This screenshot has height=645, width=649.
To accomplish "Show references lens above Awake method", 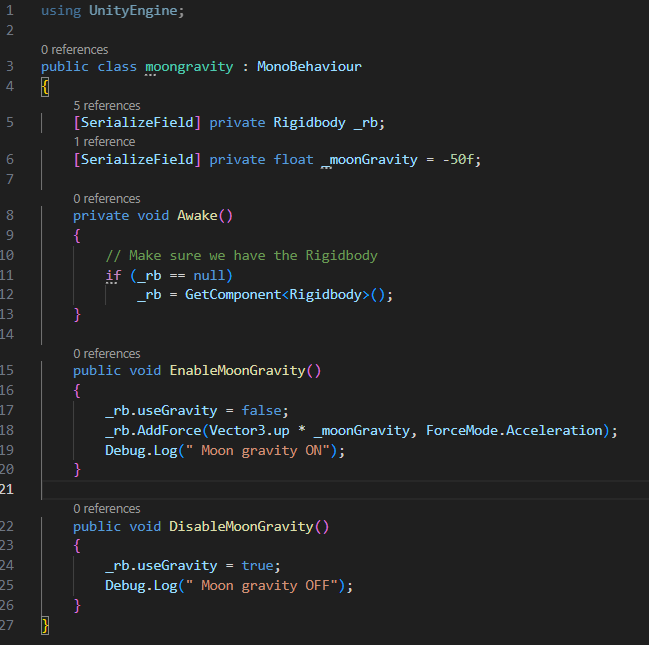I will point(107,198).
